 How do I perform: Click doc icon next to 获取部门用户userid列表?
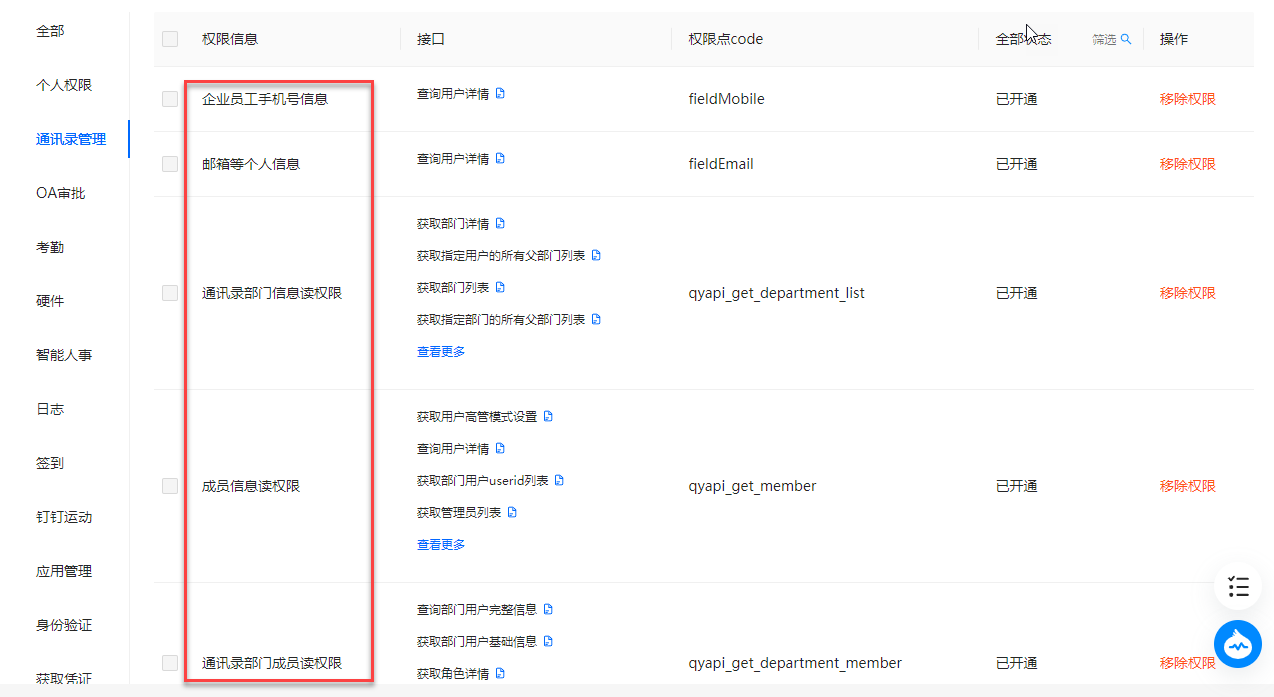pos(560,480)
